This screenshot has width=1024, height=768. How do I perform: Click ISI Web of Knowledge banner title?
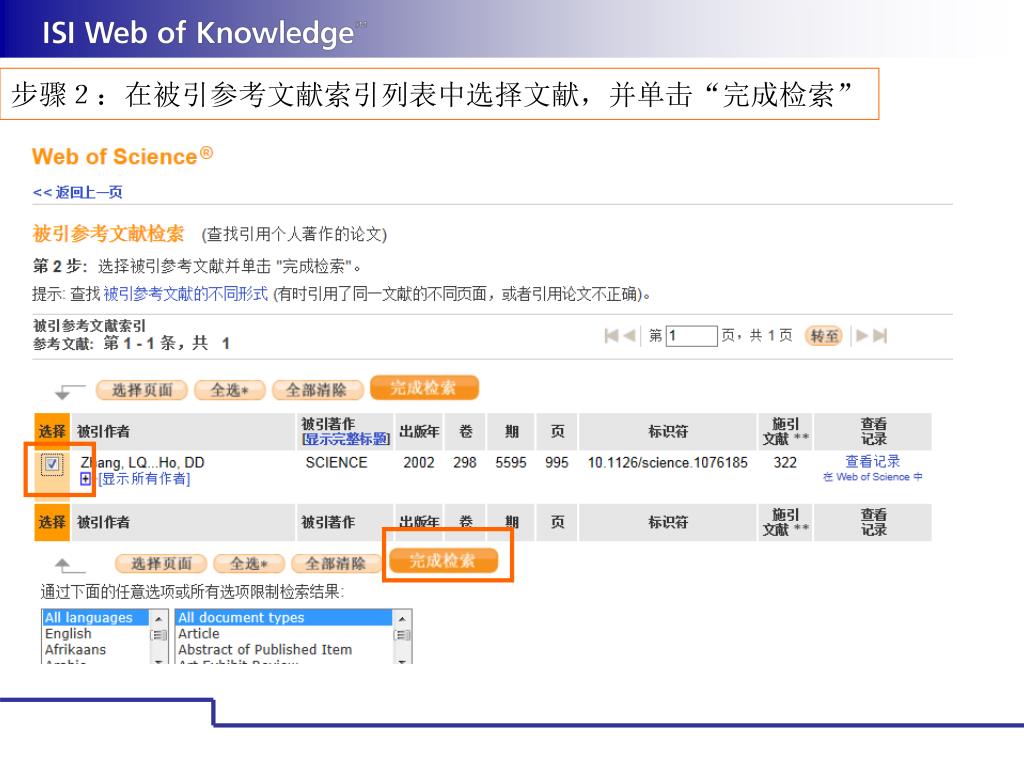point(198,33)
